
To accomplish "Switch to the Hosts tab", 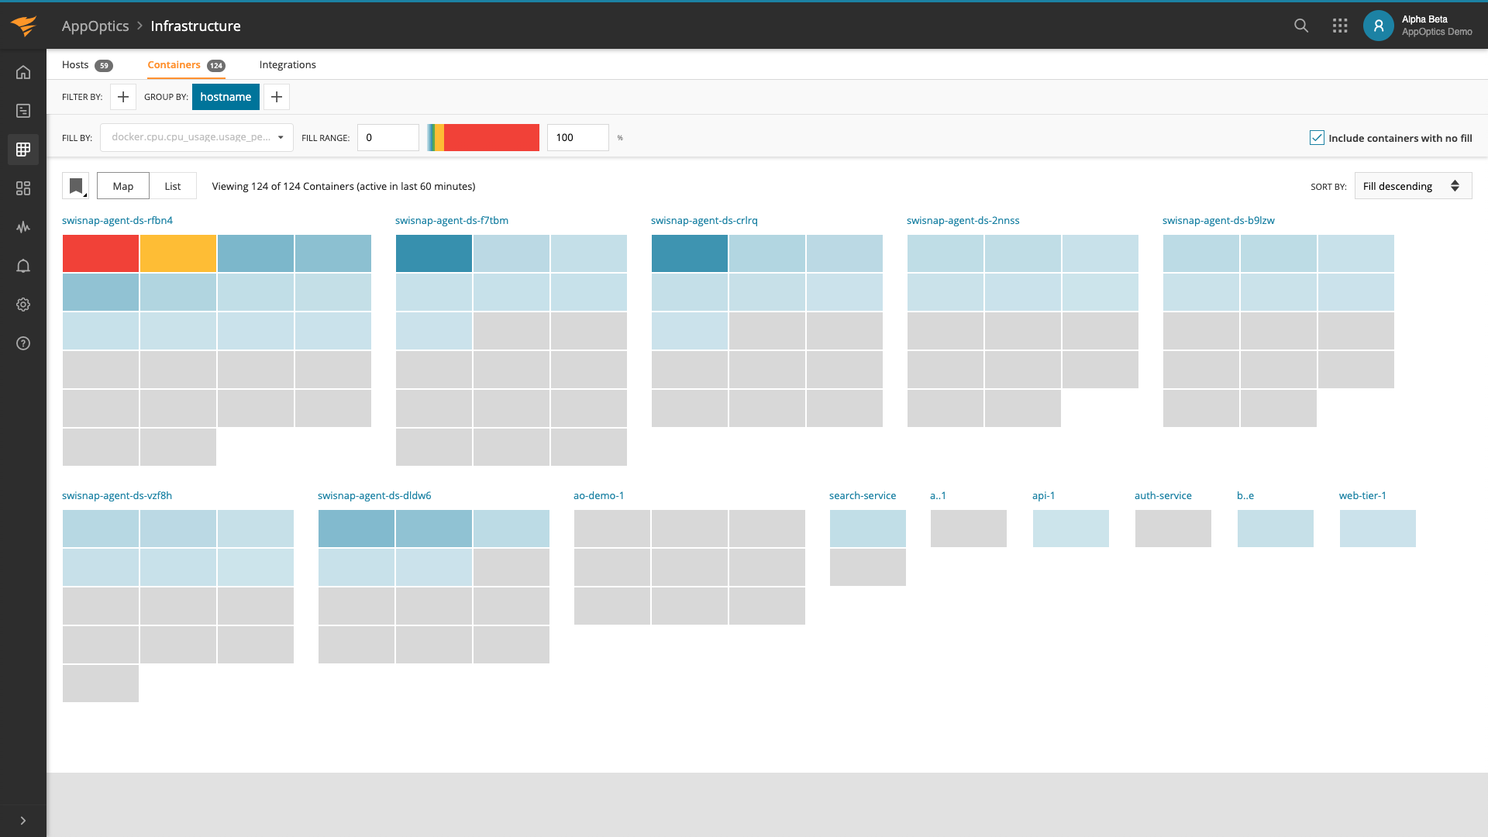I will [x=75, y=64].
